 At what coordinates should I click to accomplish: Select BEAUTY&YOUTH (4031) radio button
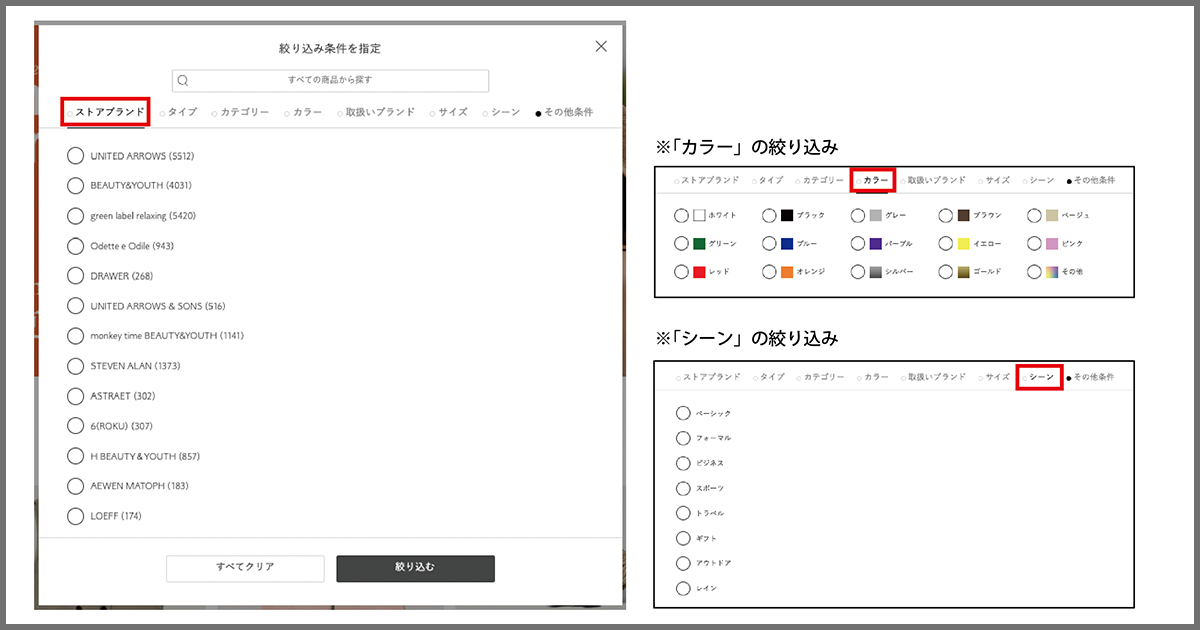coord(75,186)
